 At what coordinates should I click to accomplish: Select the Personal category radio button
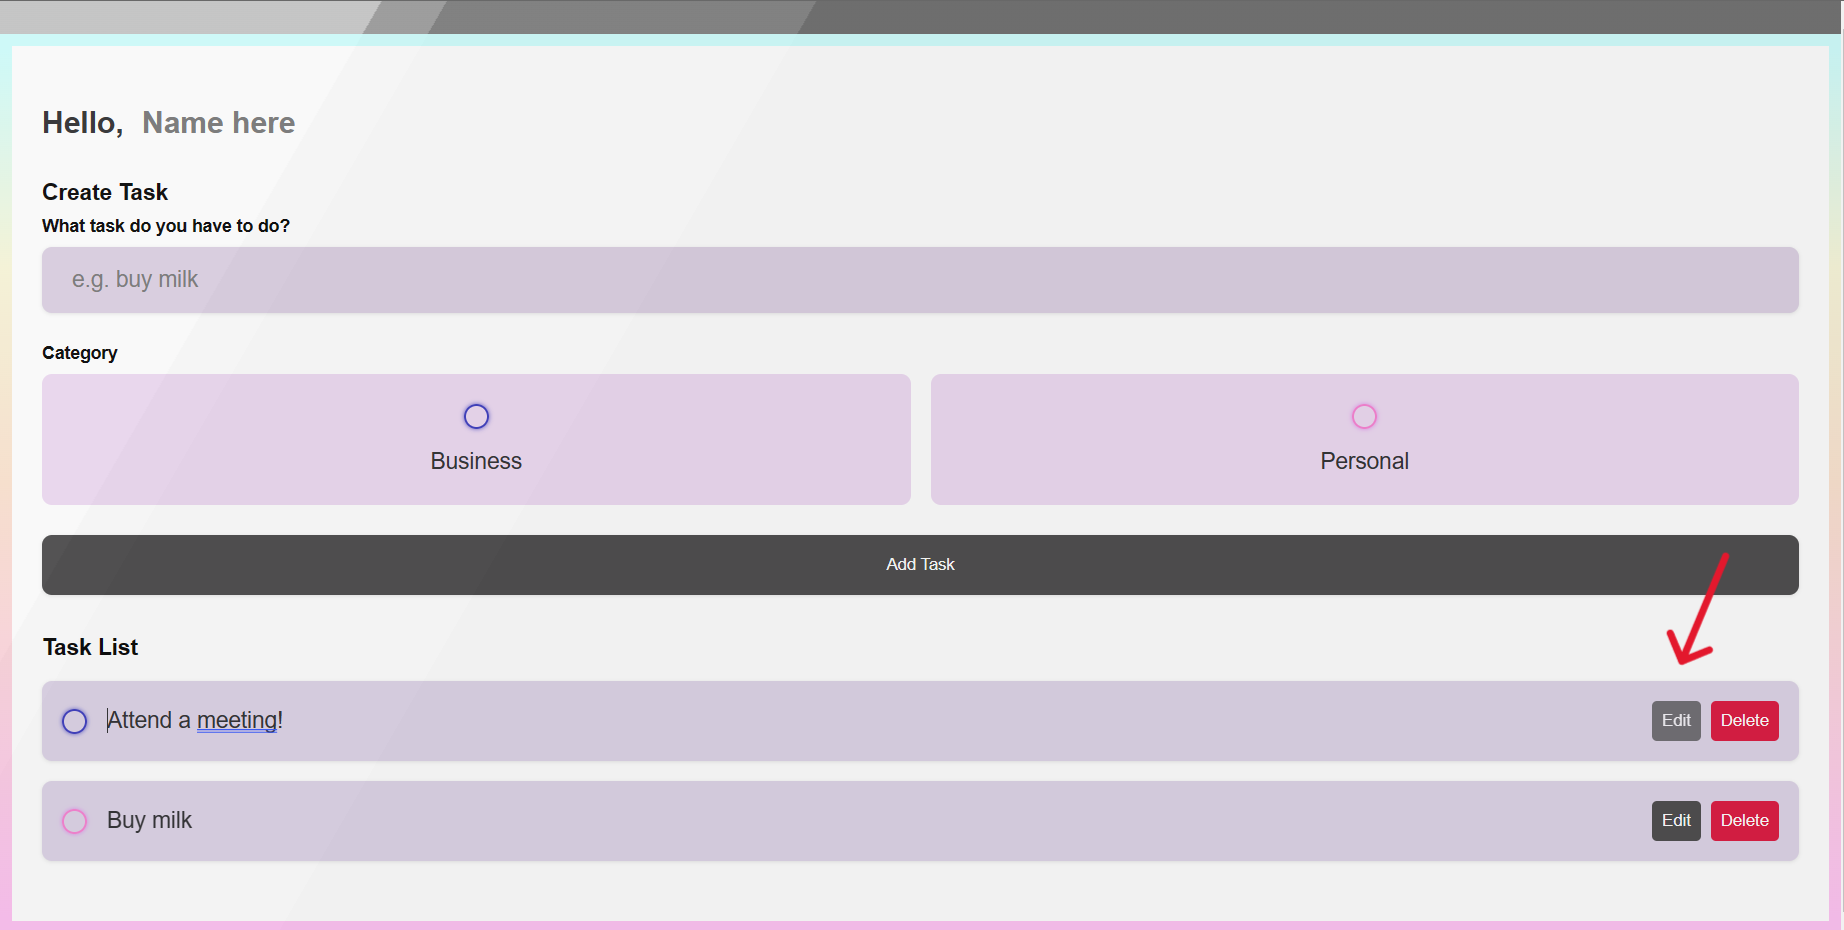pyautogui.click(x=1364, y=416)
